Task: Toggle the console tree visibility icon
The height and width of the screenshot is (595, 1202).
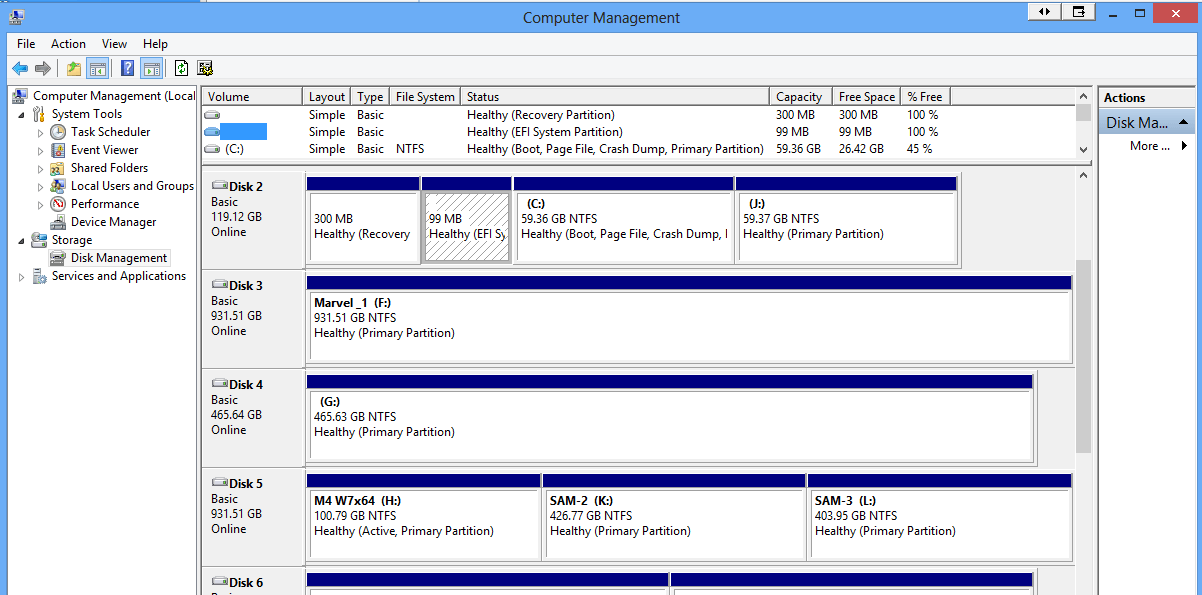Action: [x=96, y=68]
